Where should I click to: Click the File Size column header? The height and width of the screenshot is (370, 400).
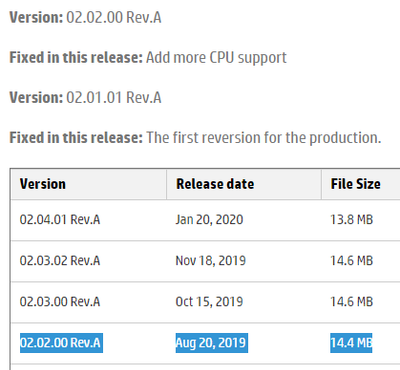coord(355,184)
